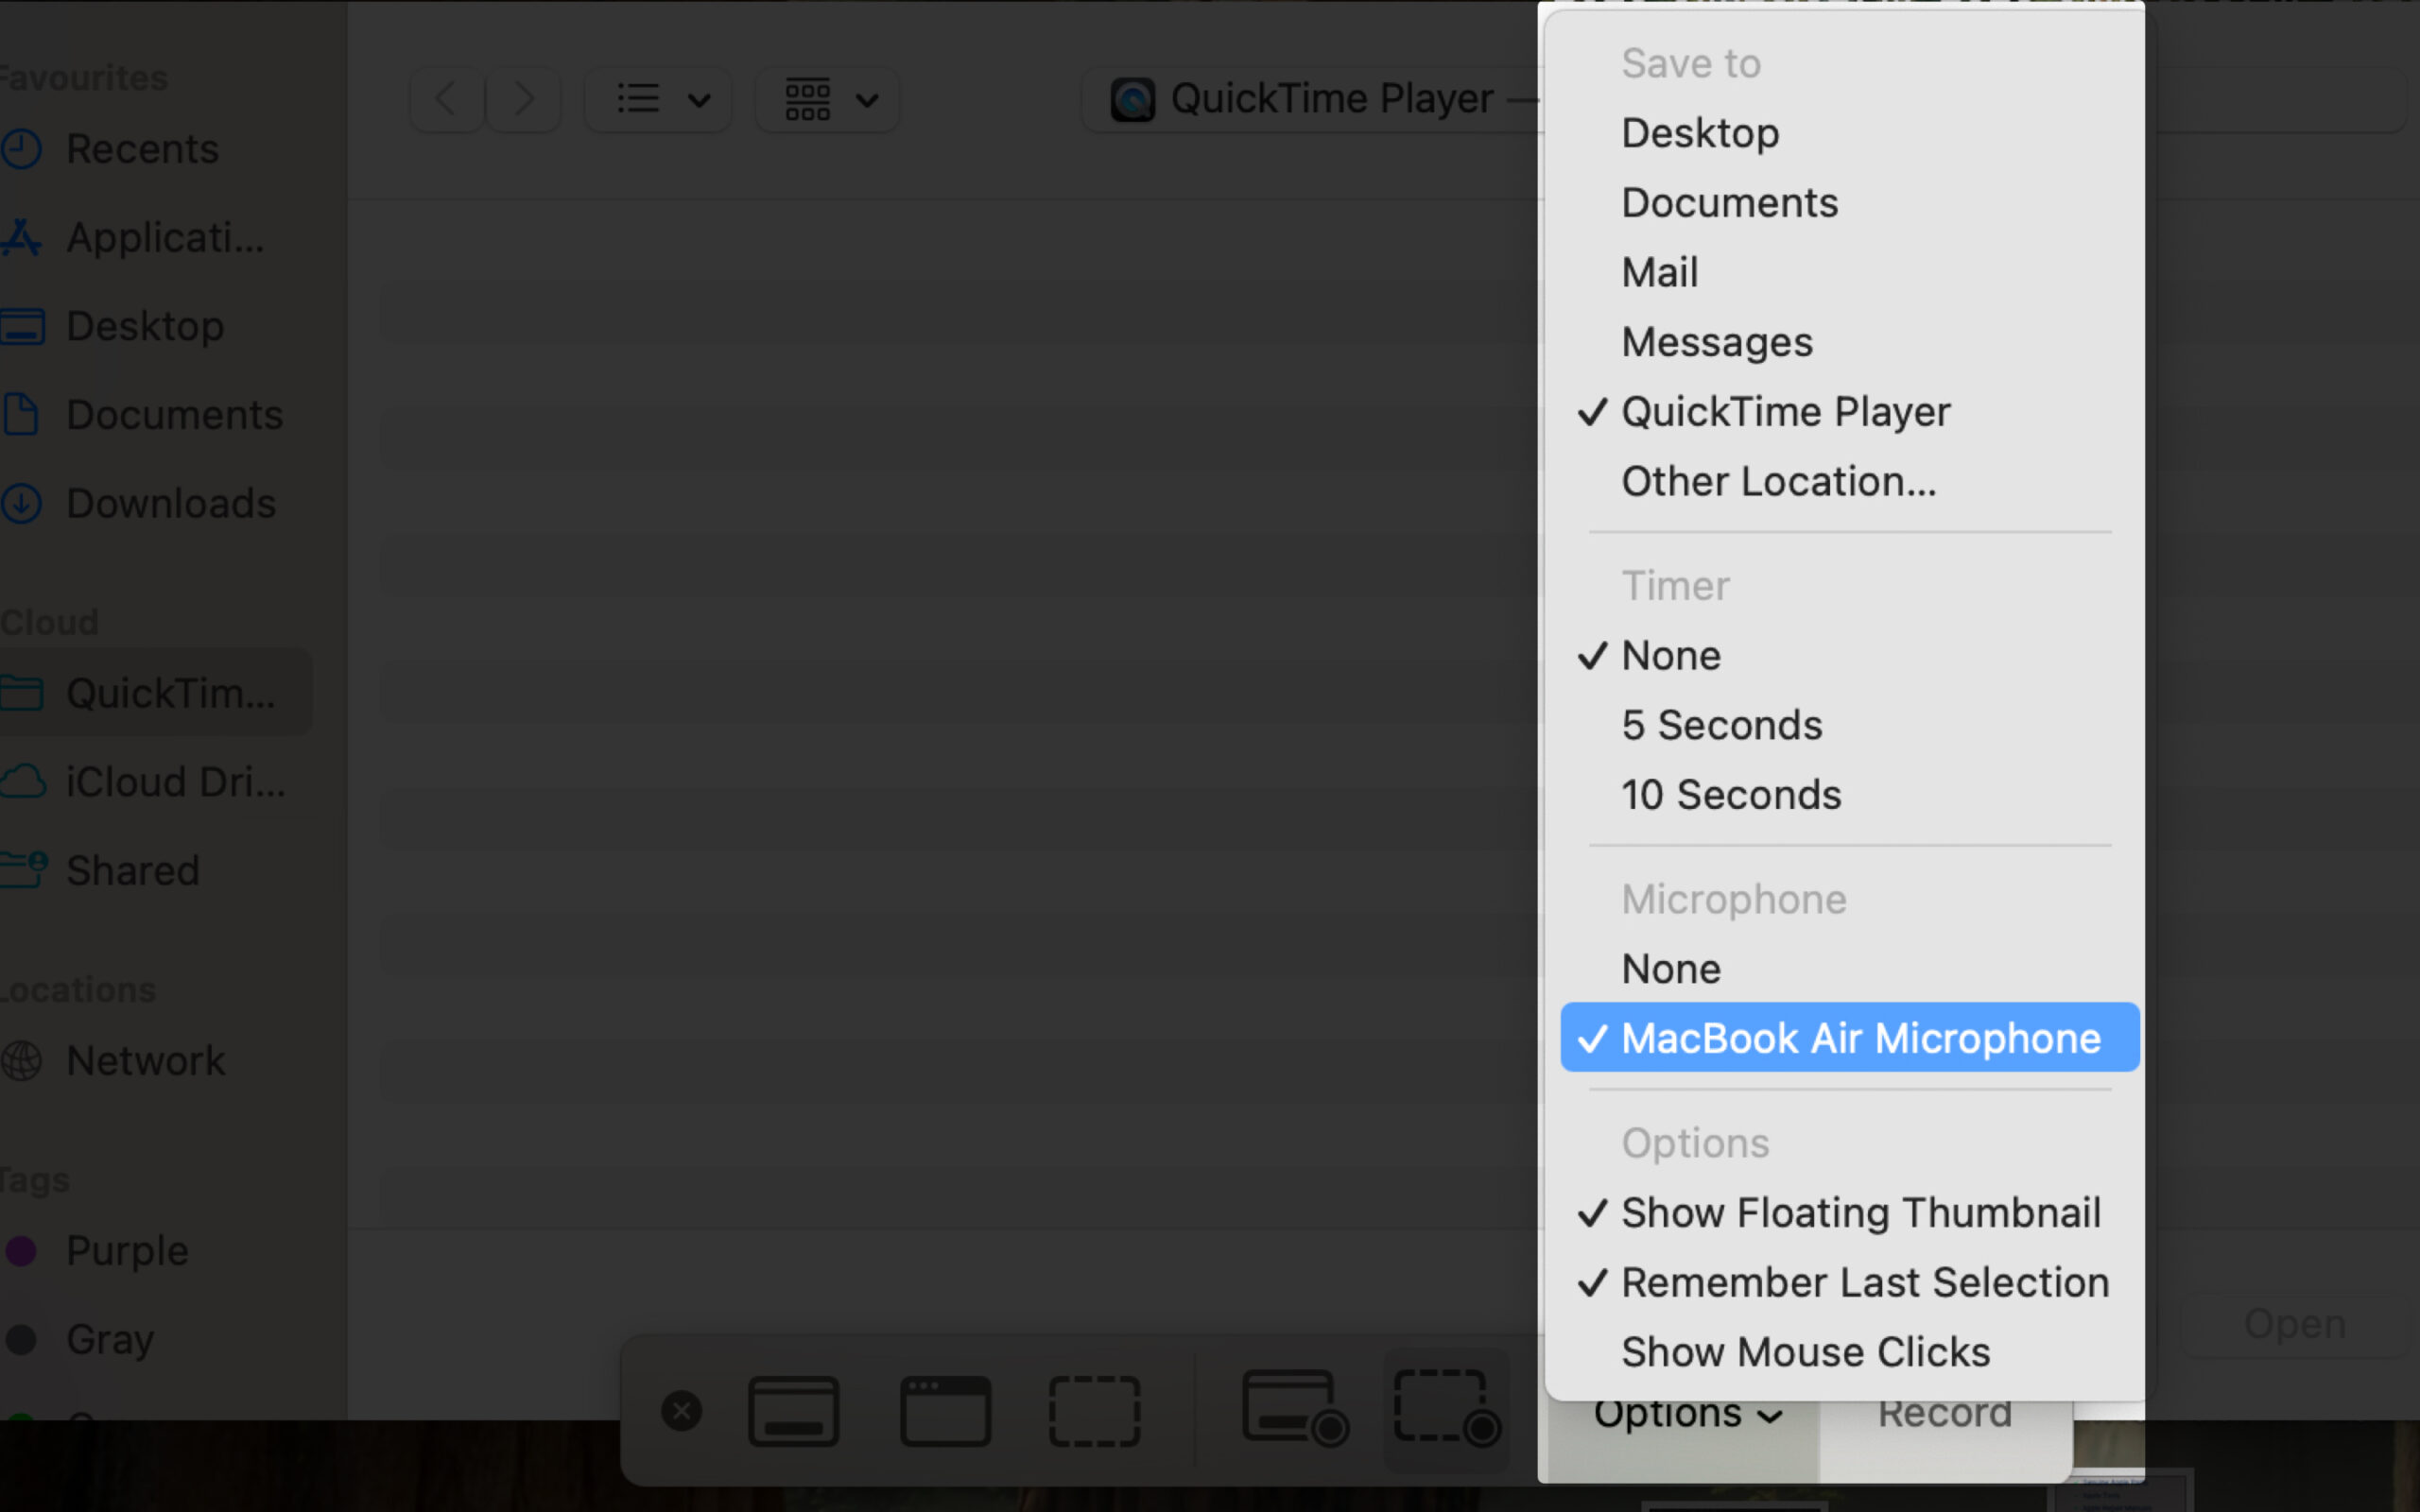Image resolution: width=2420 pixels, height=1512 pixels.
Task: Open iCloud Drive from the sidebar
Action: click(175, 782)
